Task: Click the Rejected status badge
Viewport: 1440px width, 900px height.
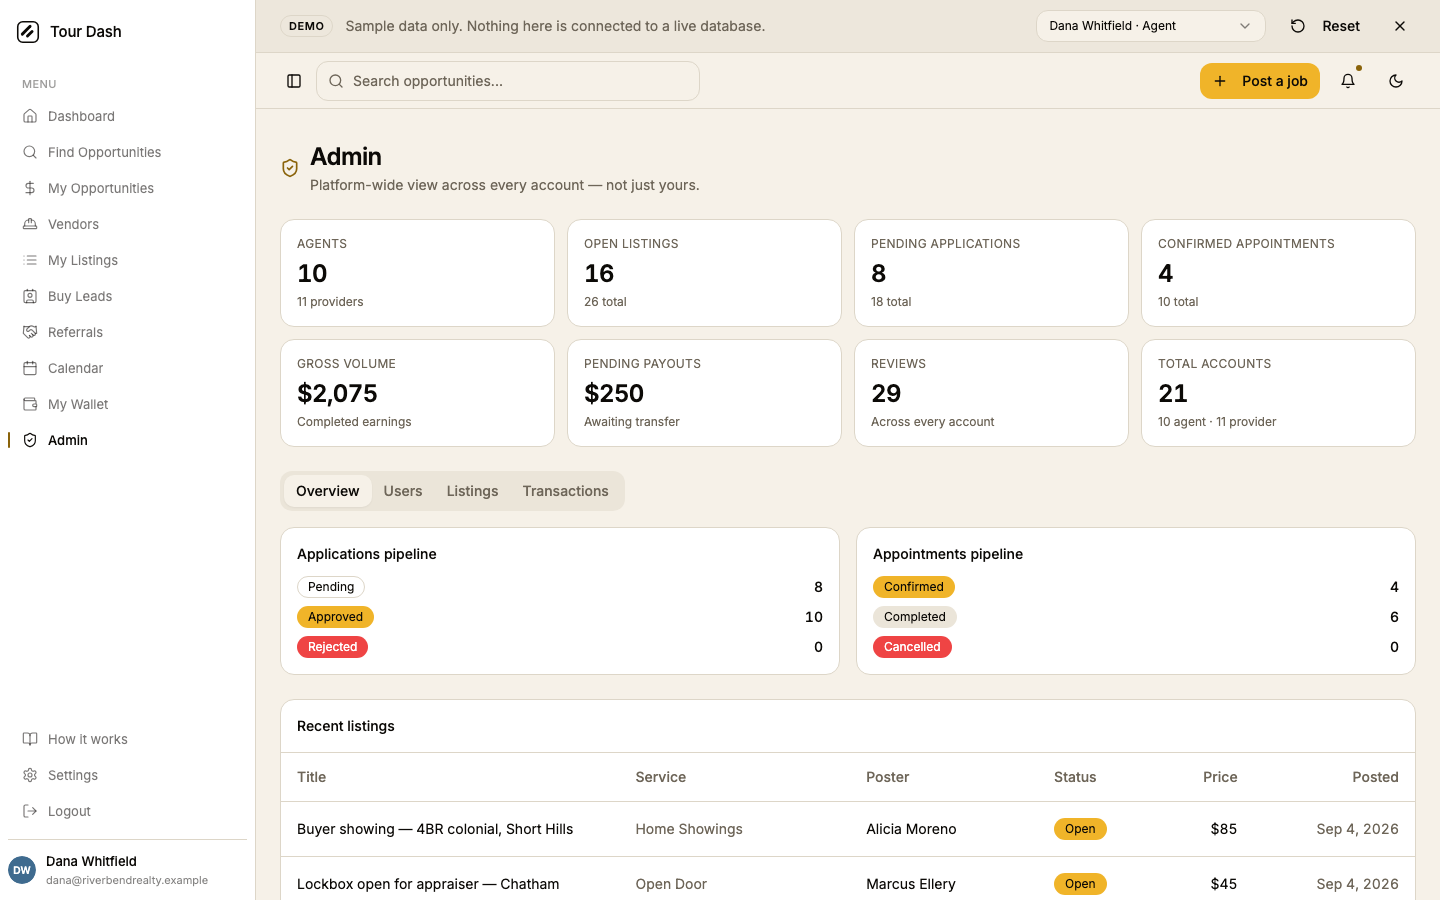Action: click(333, 647)
